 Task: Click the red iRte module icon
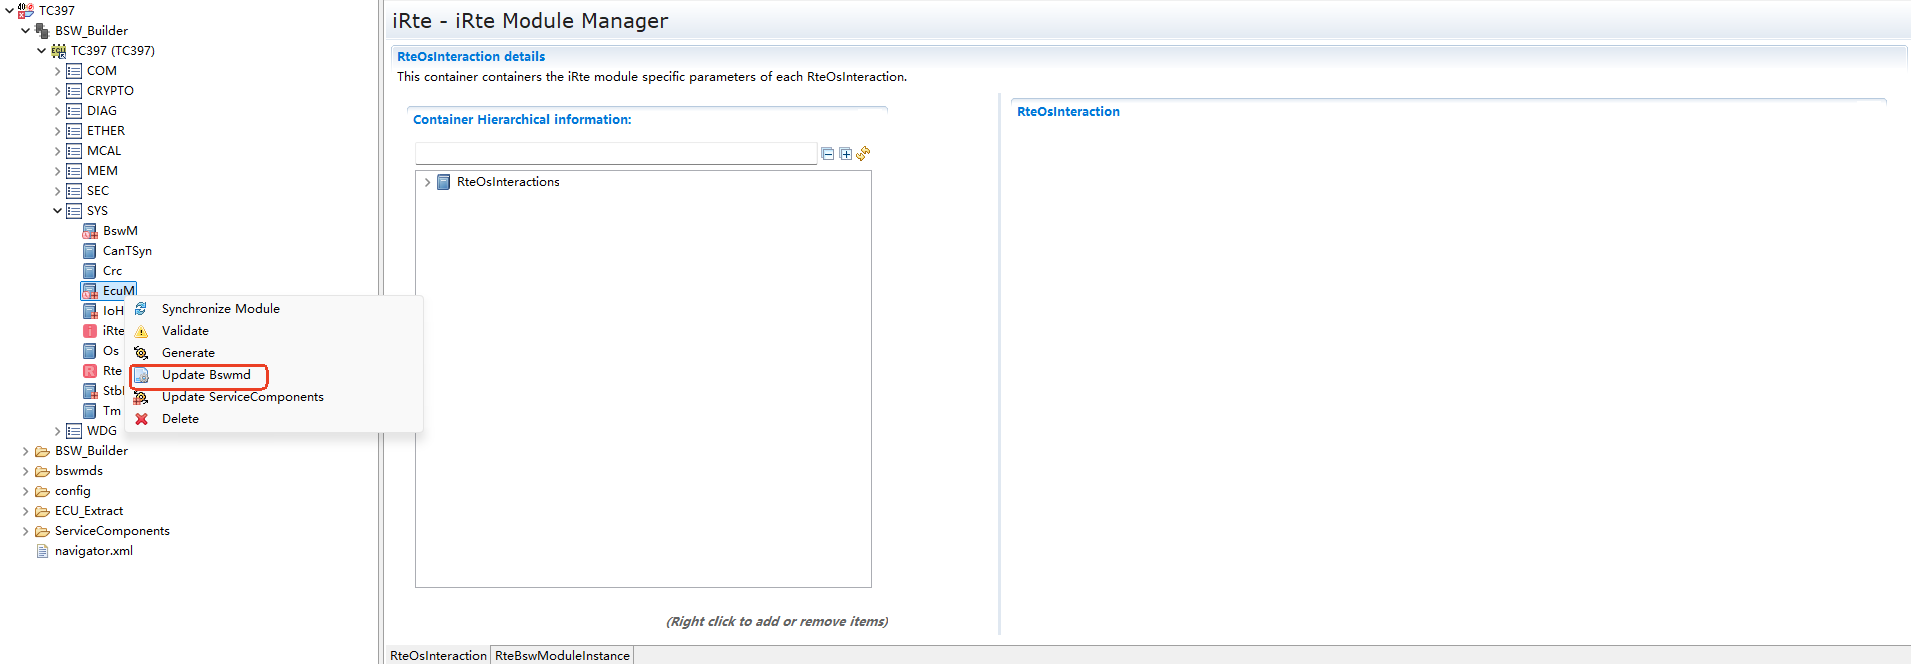[90, 331]
